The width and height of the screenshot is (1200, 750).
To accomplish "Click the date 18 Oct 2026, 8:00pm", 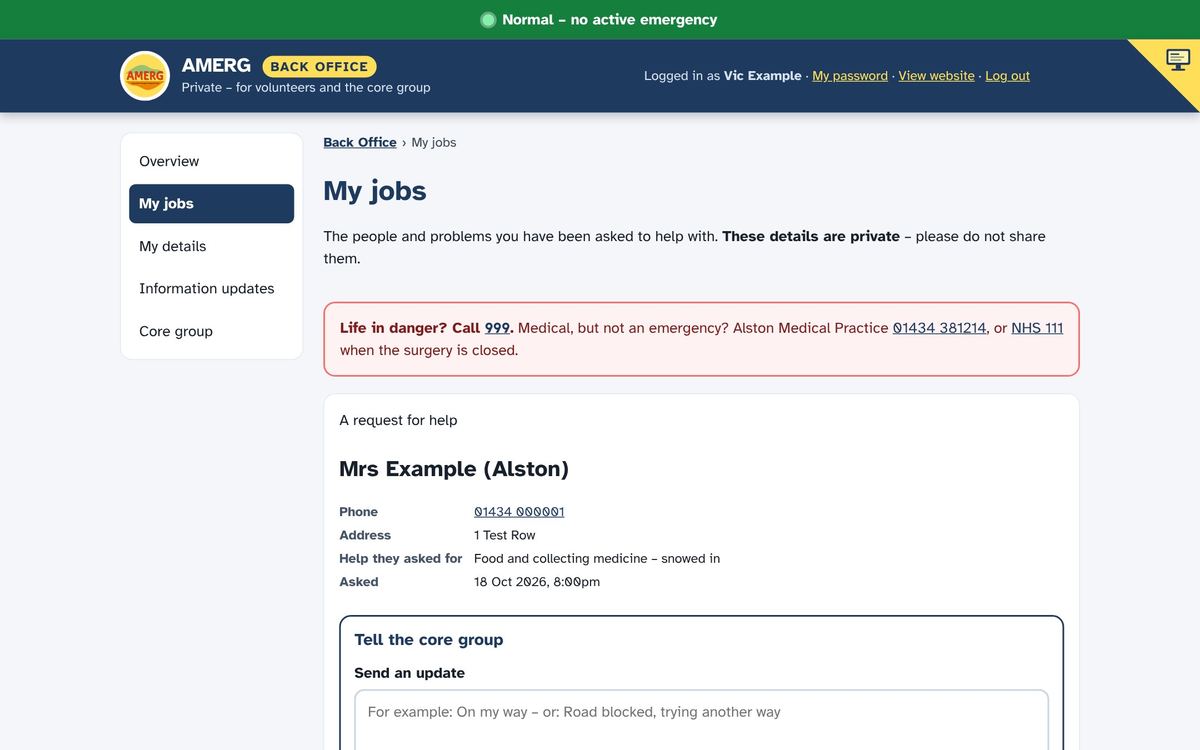I will 537,582.
